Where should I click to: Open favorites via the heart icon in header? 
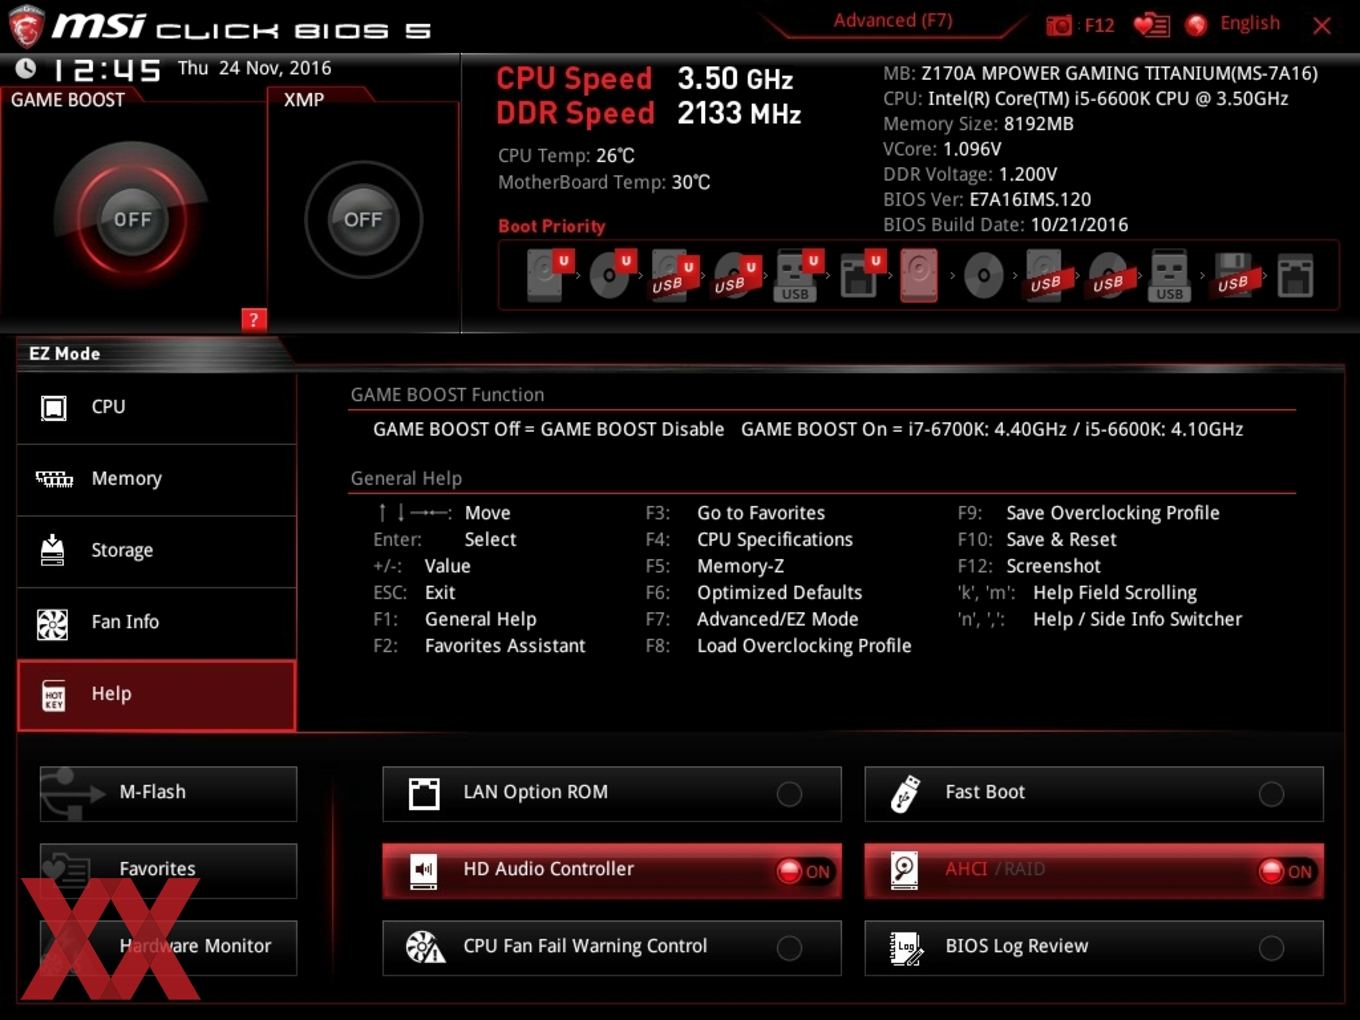(1151, 25)
